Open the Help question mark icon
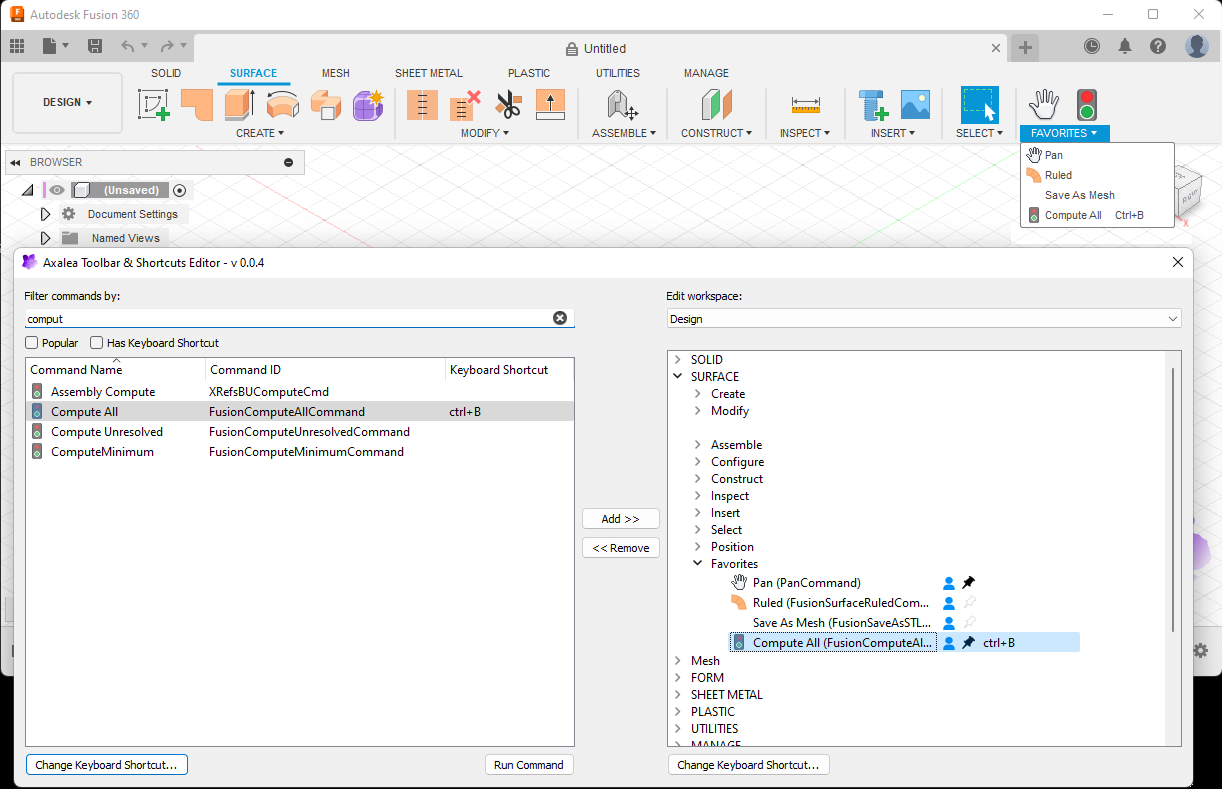Screen dimensions: 1222x789 click(1158, 46)
